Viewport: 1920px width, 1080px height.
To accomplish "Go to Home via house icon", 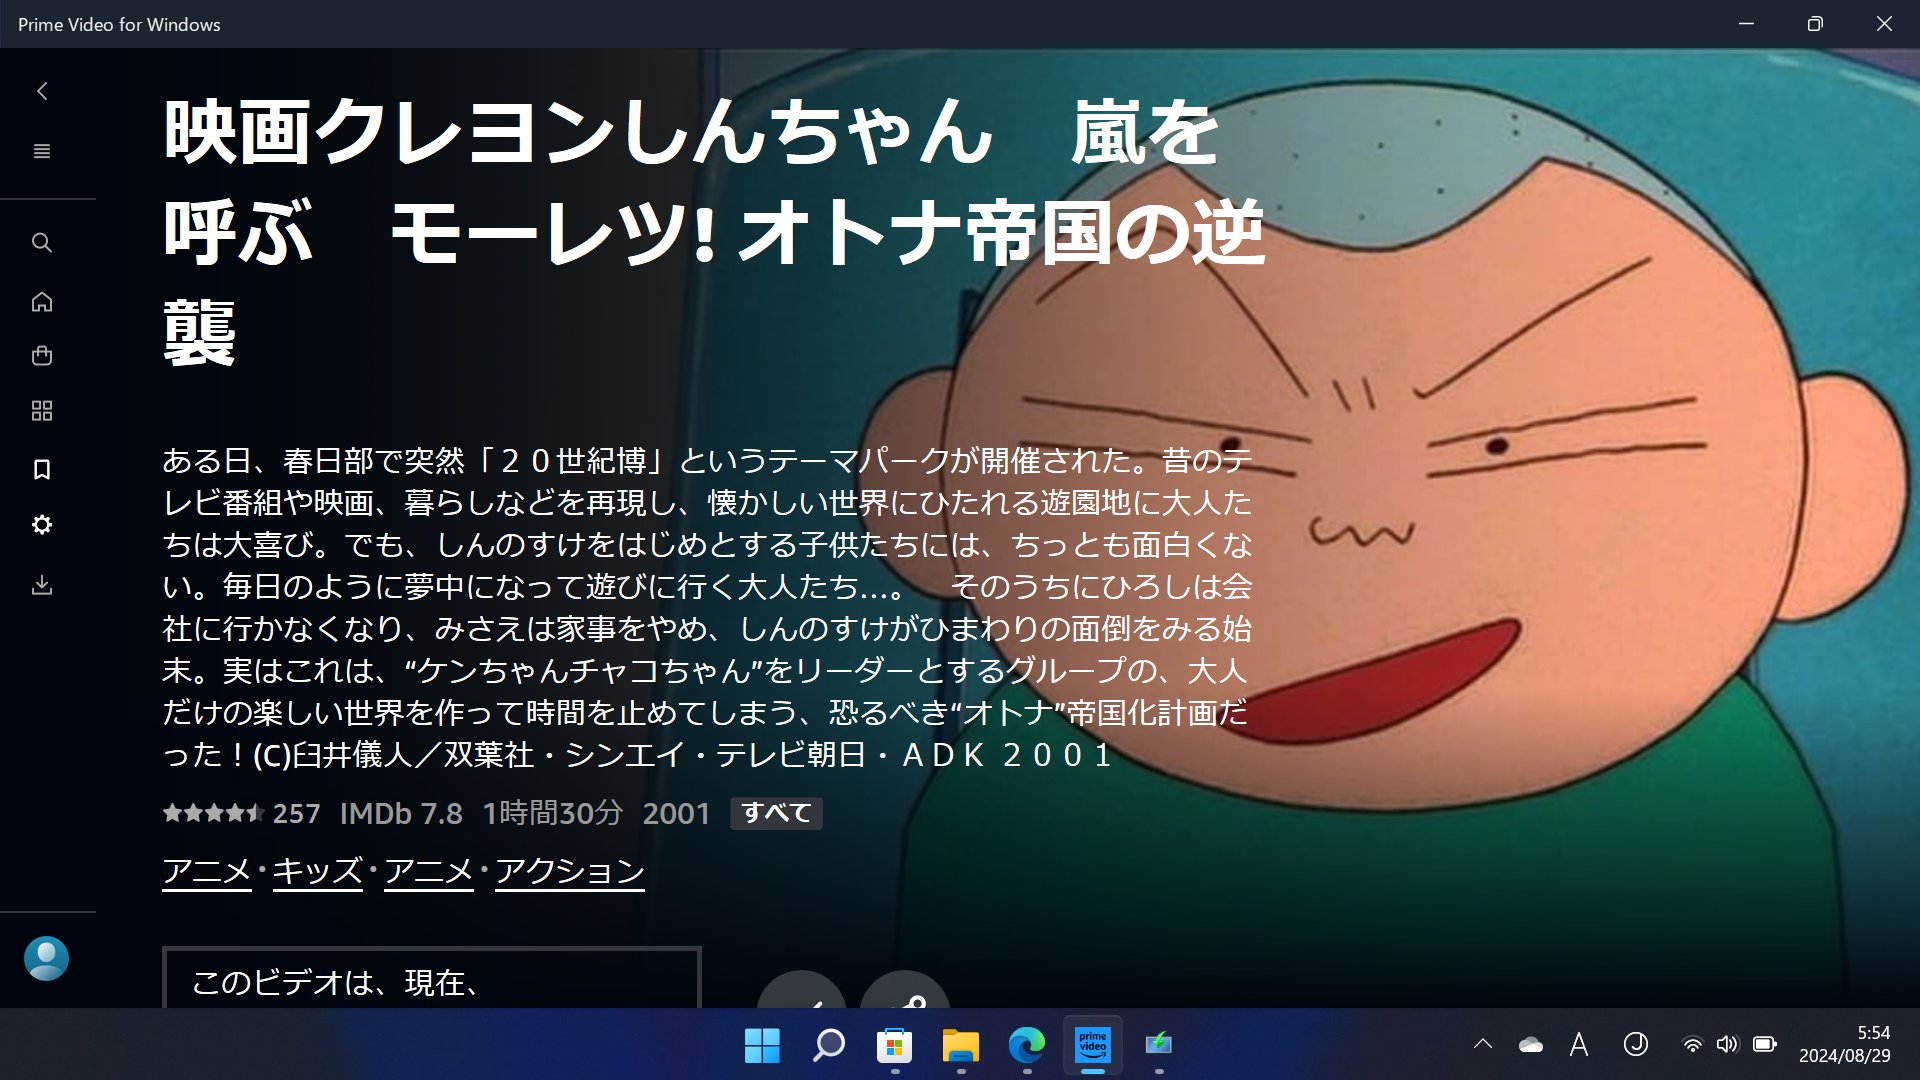I will pyautogui.click(x=42, y=302).
